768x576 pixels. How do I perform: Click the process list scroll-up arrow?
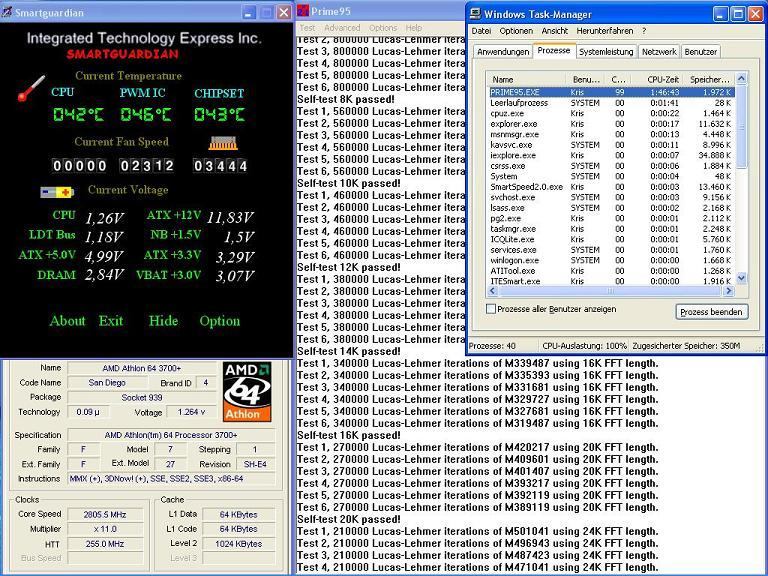pyautogui.click(x=741, y=78)
